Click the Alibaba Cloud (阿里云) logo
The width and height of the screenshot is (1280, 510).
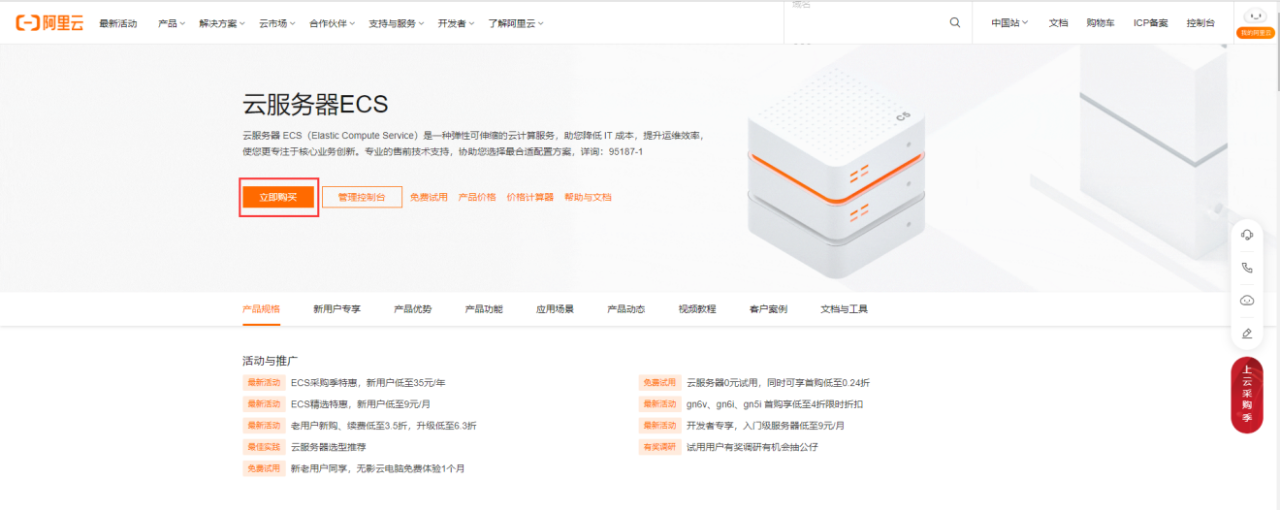click(x=49, y=23)
